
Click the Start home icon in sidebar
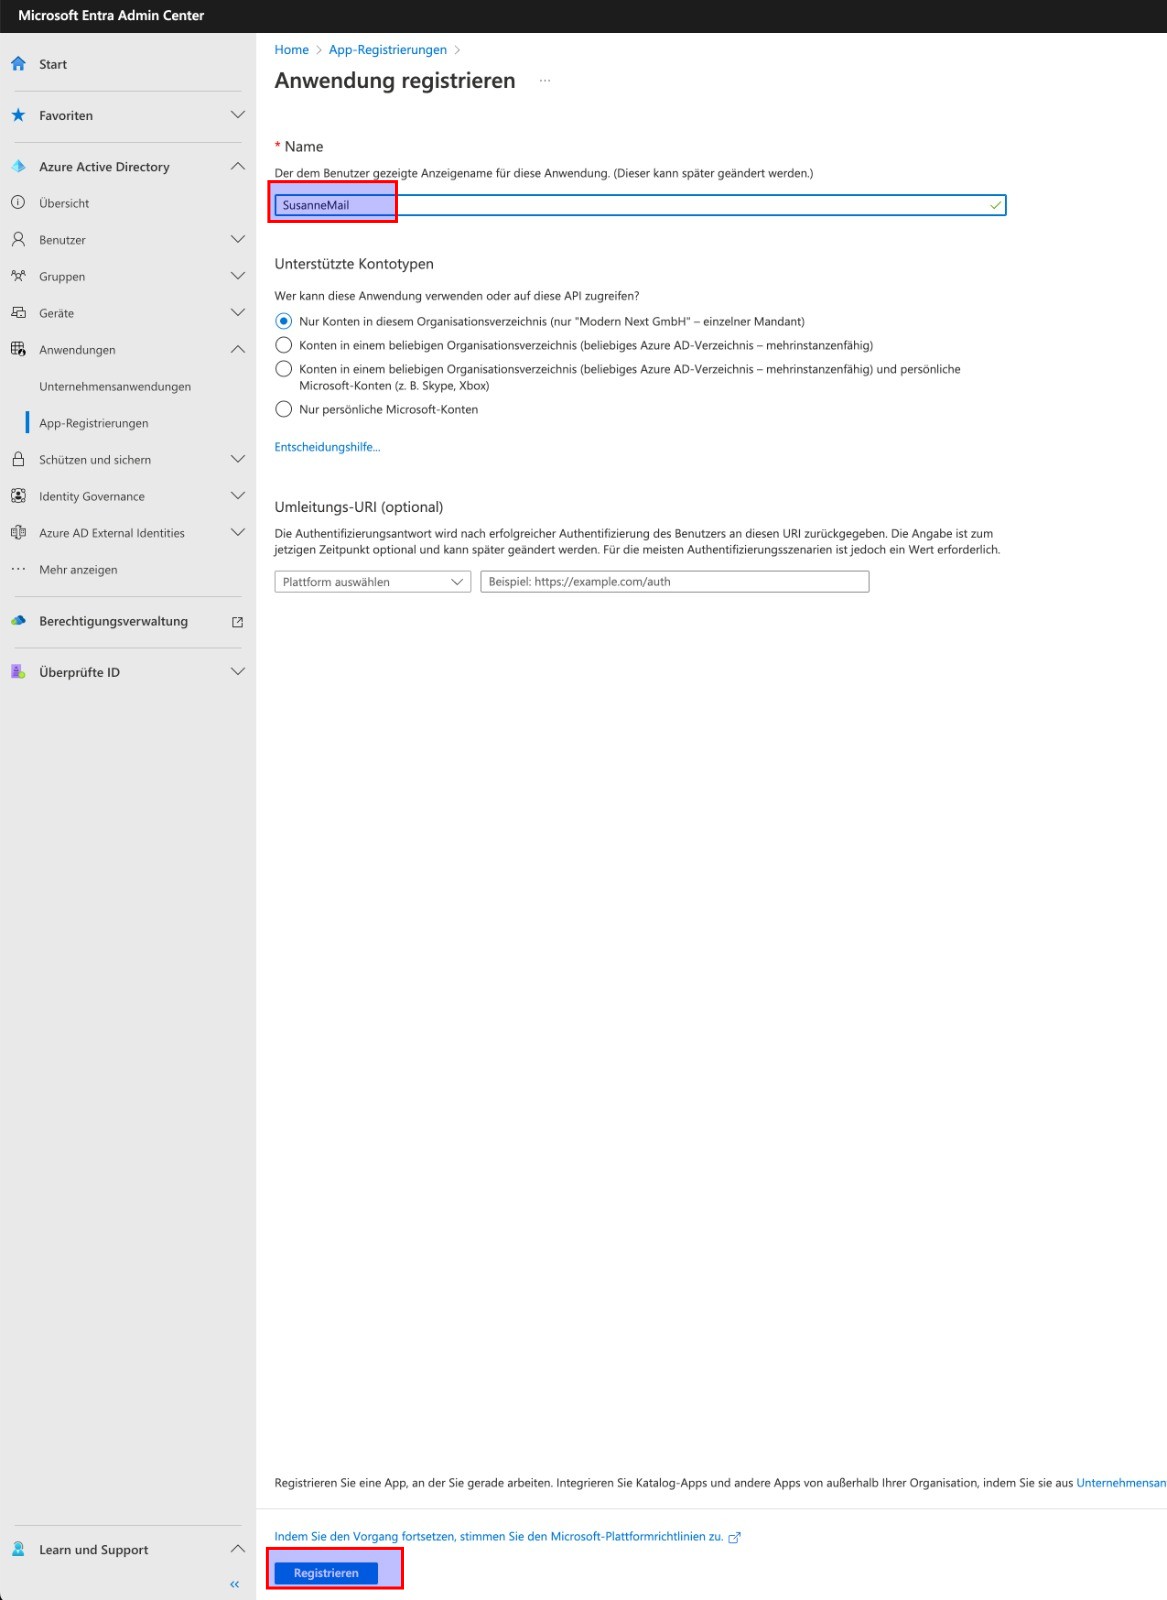[18, 64]
